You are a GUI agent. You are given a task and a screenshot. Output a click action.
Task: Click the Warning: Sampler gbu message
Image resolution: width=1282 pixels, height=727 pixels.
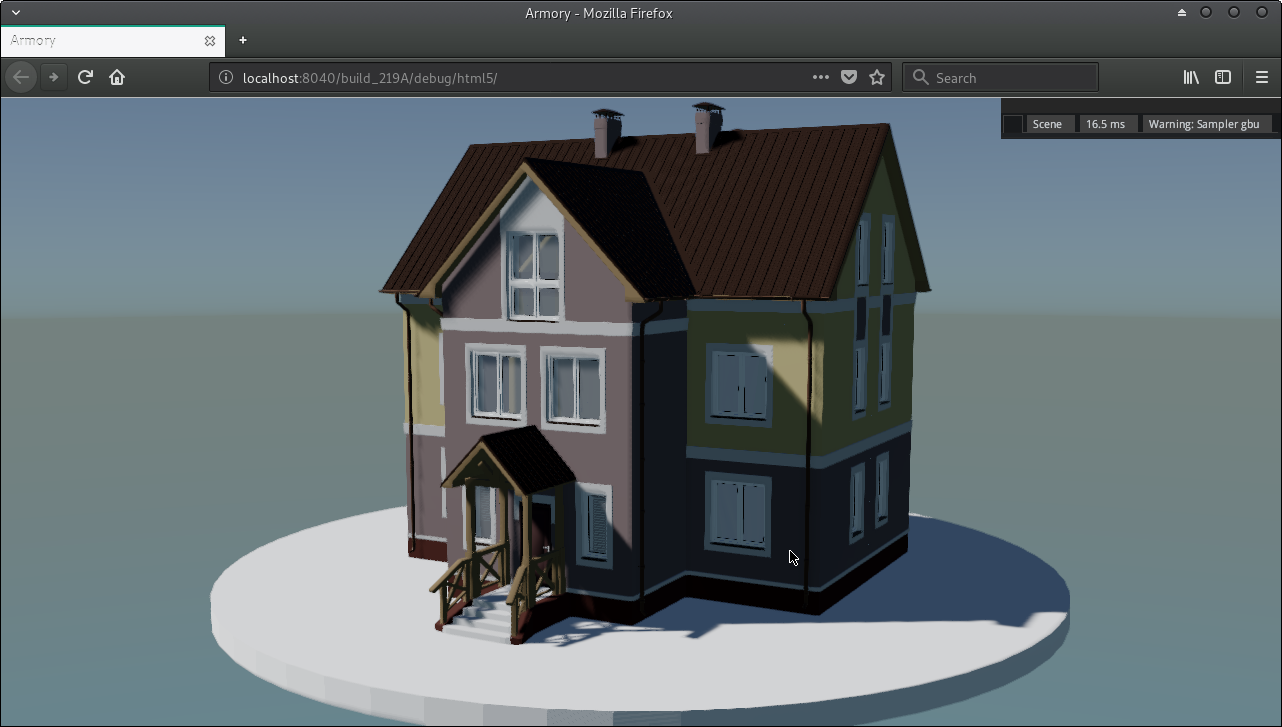coord(1207,124)
